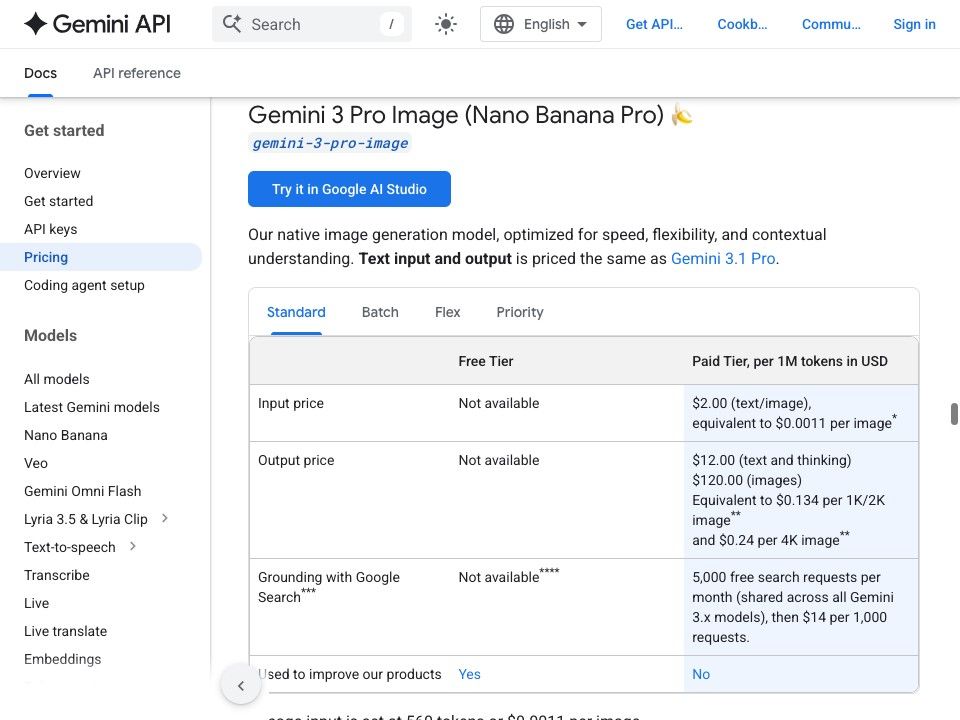This screenshot has height=720, width=960.
Task: Click the Sign in link
Action: point(914,24)
